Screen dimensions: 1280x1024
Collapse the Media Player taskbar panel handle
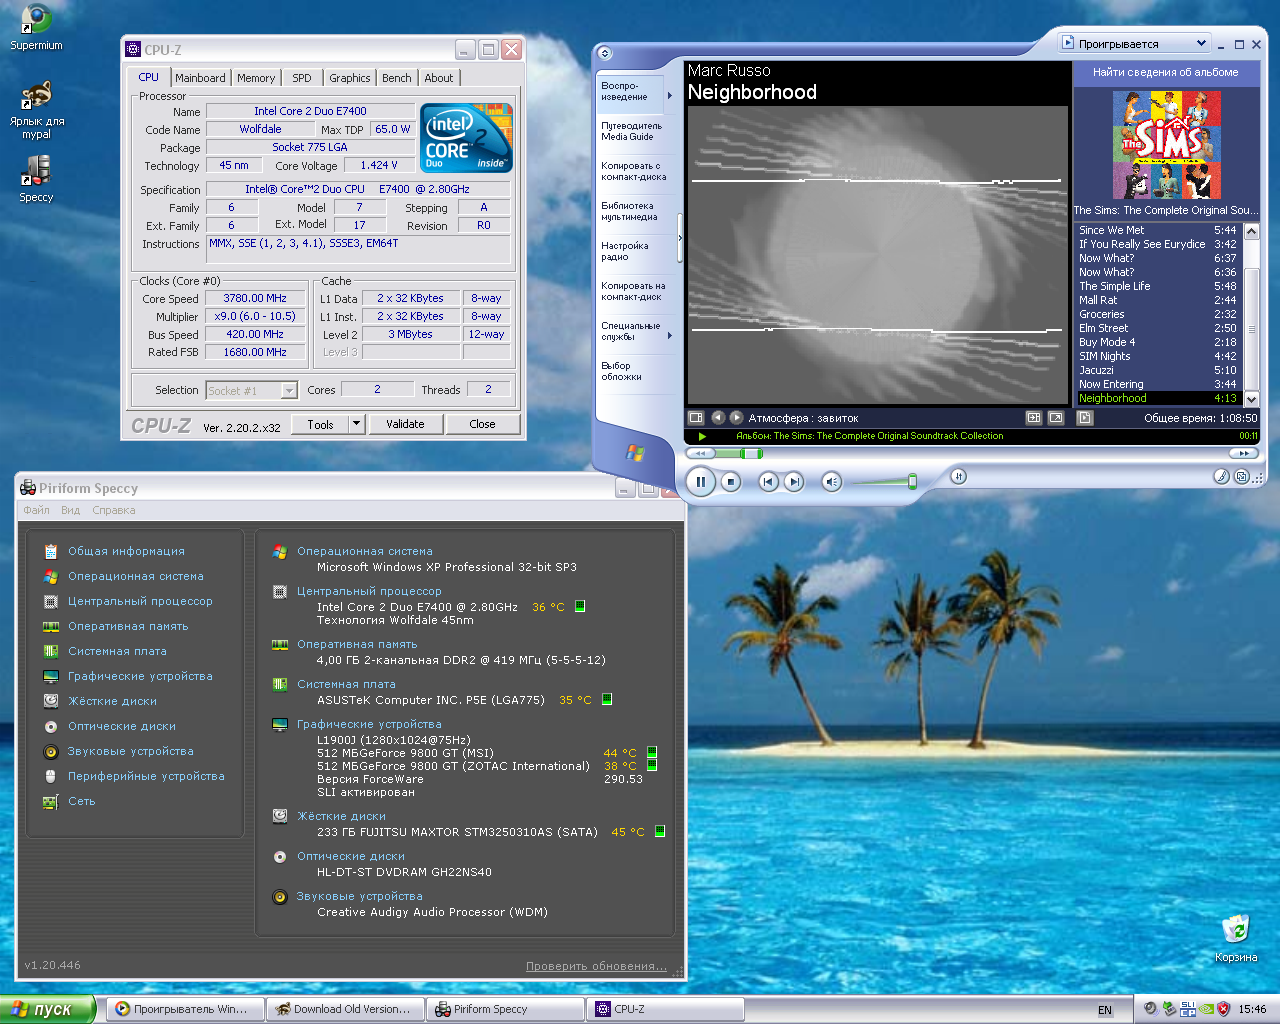coord(680,238)
